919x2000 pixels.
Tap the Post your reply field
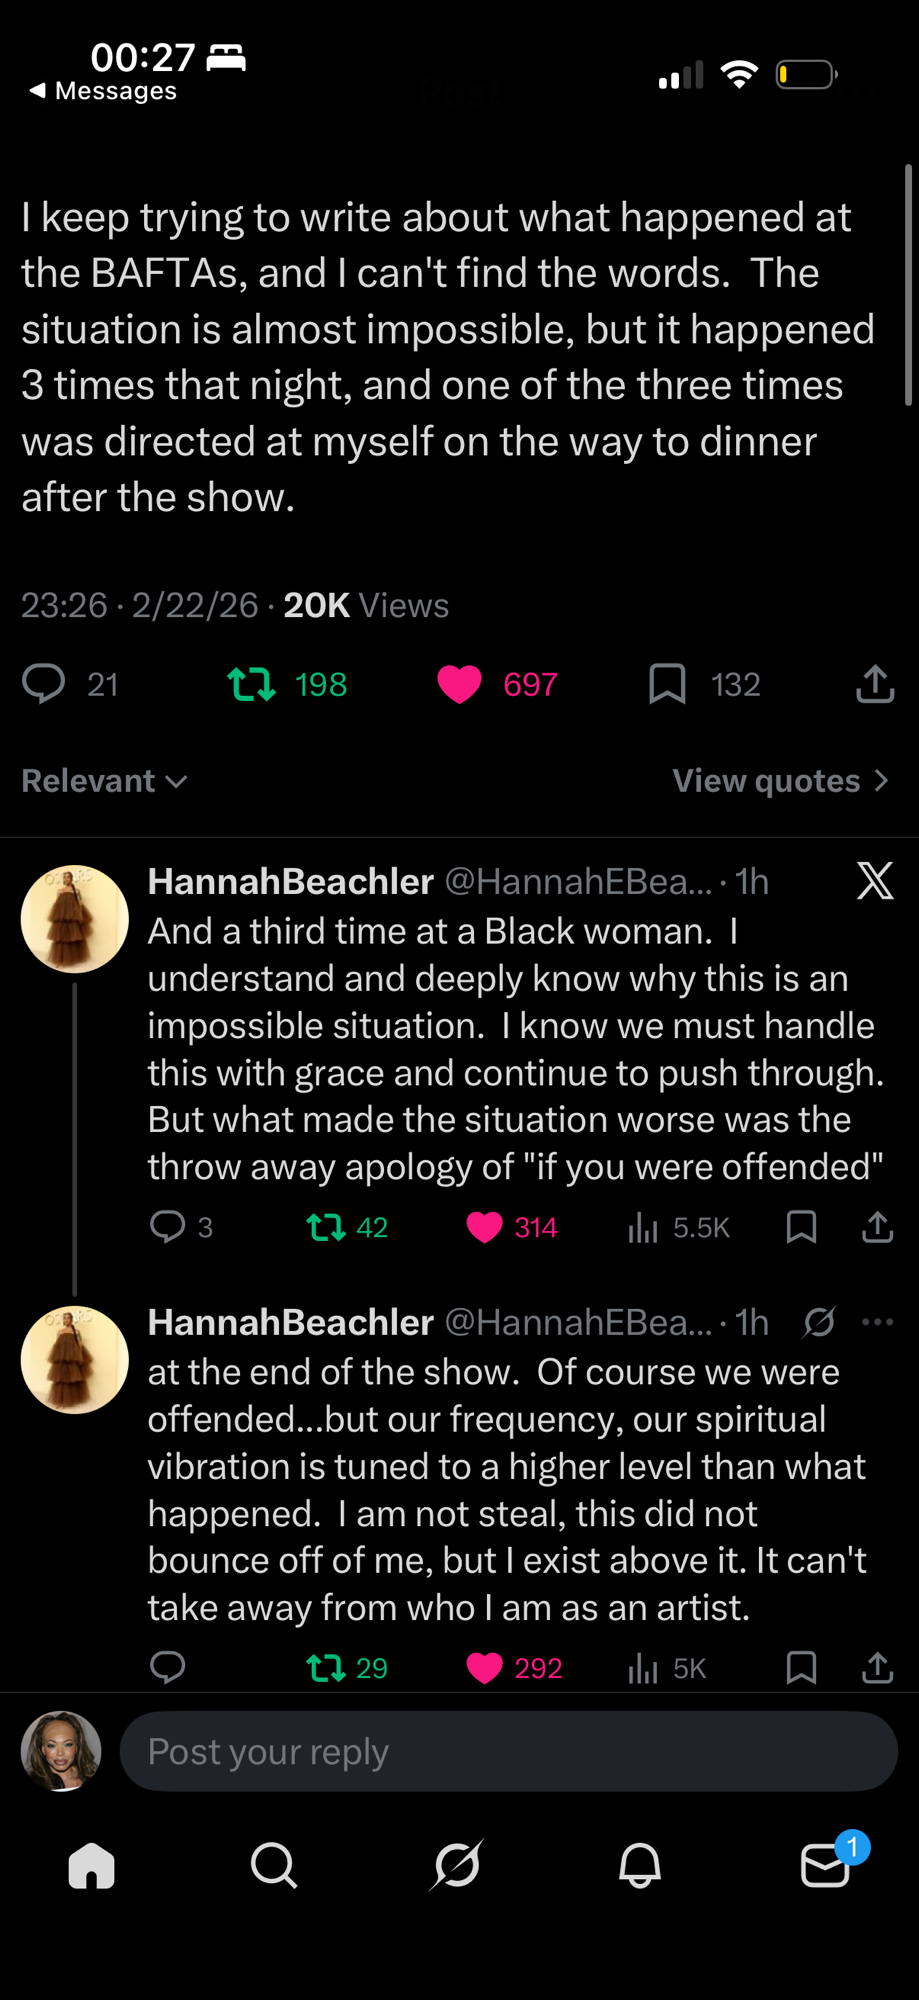508,1751
